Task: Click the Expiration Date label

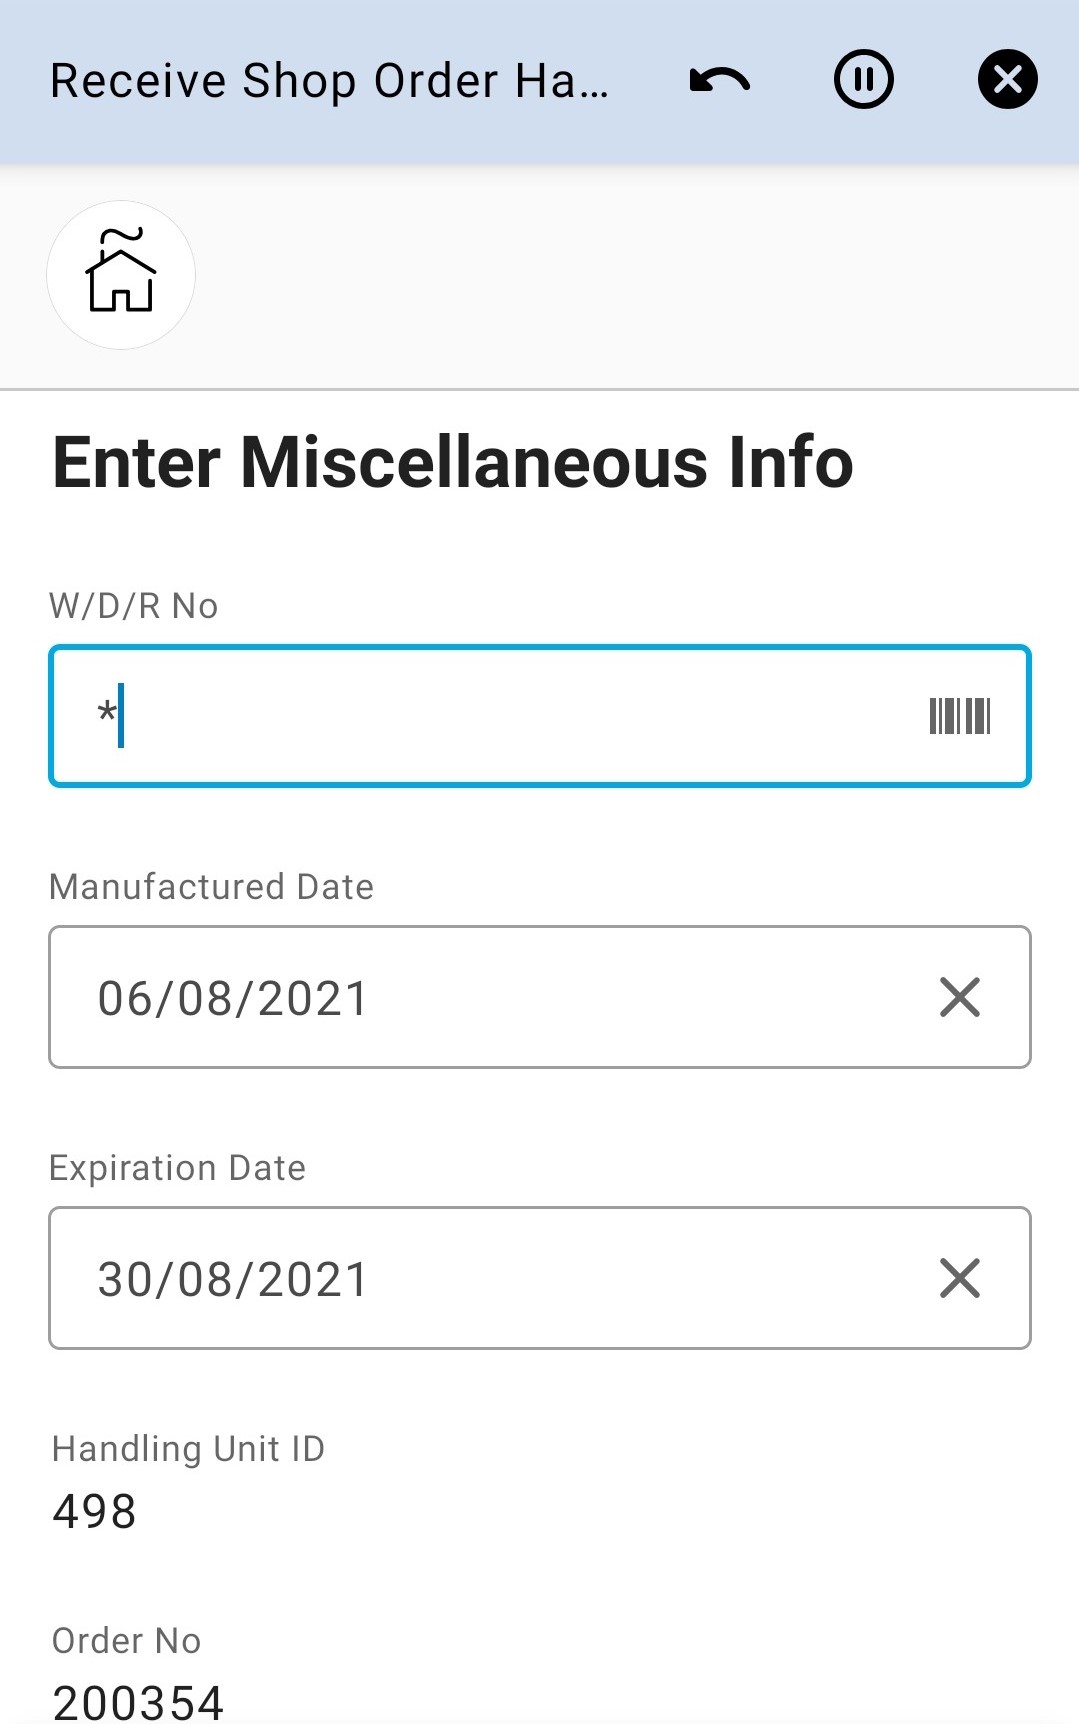Action: pos(177,1168)
